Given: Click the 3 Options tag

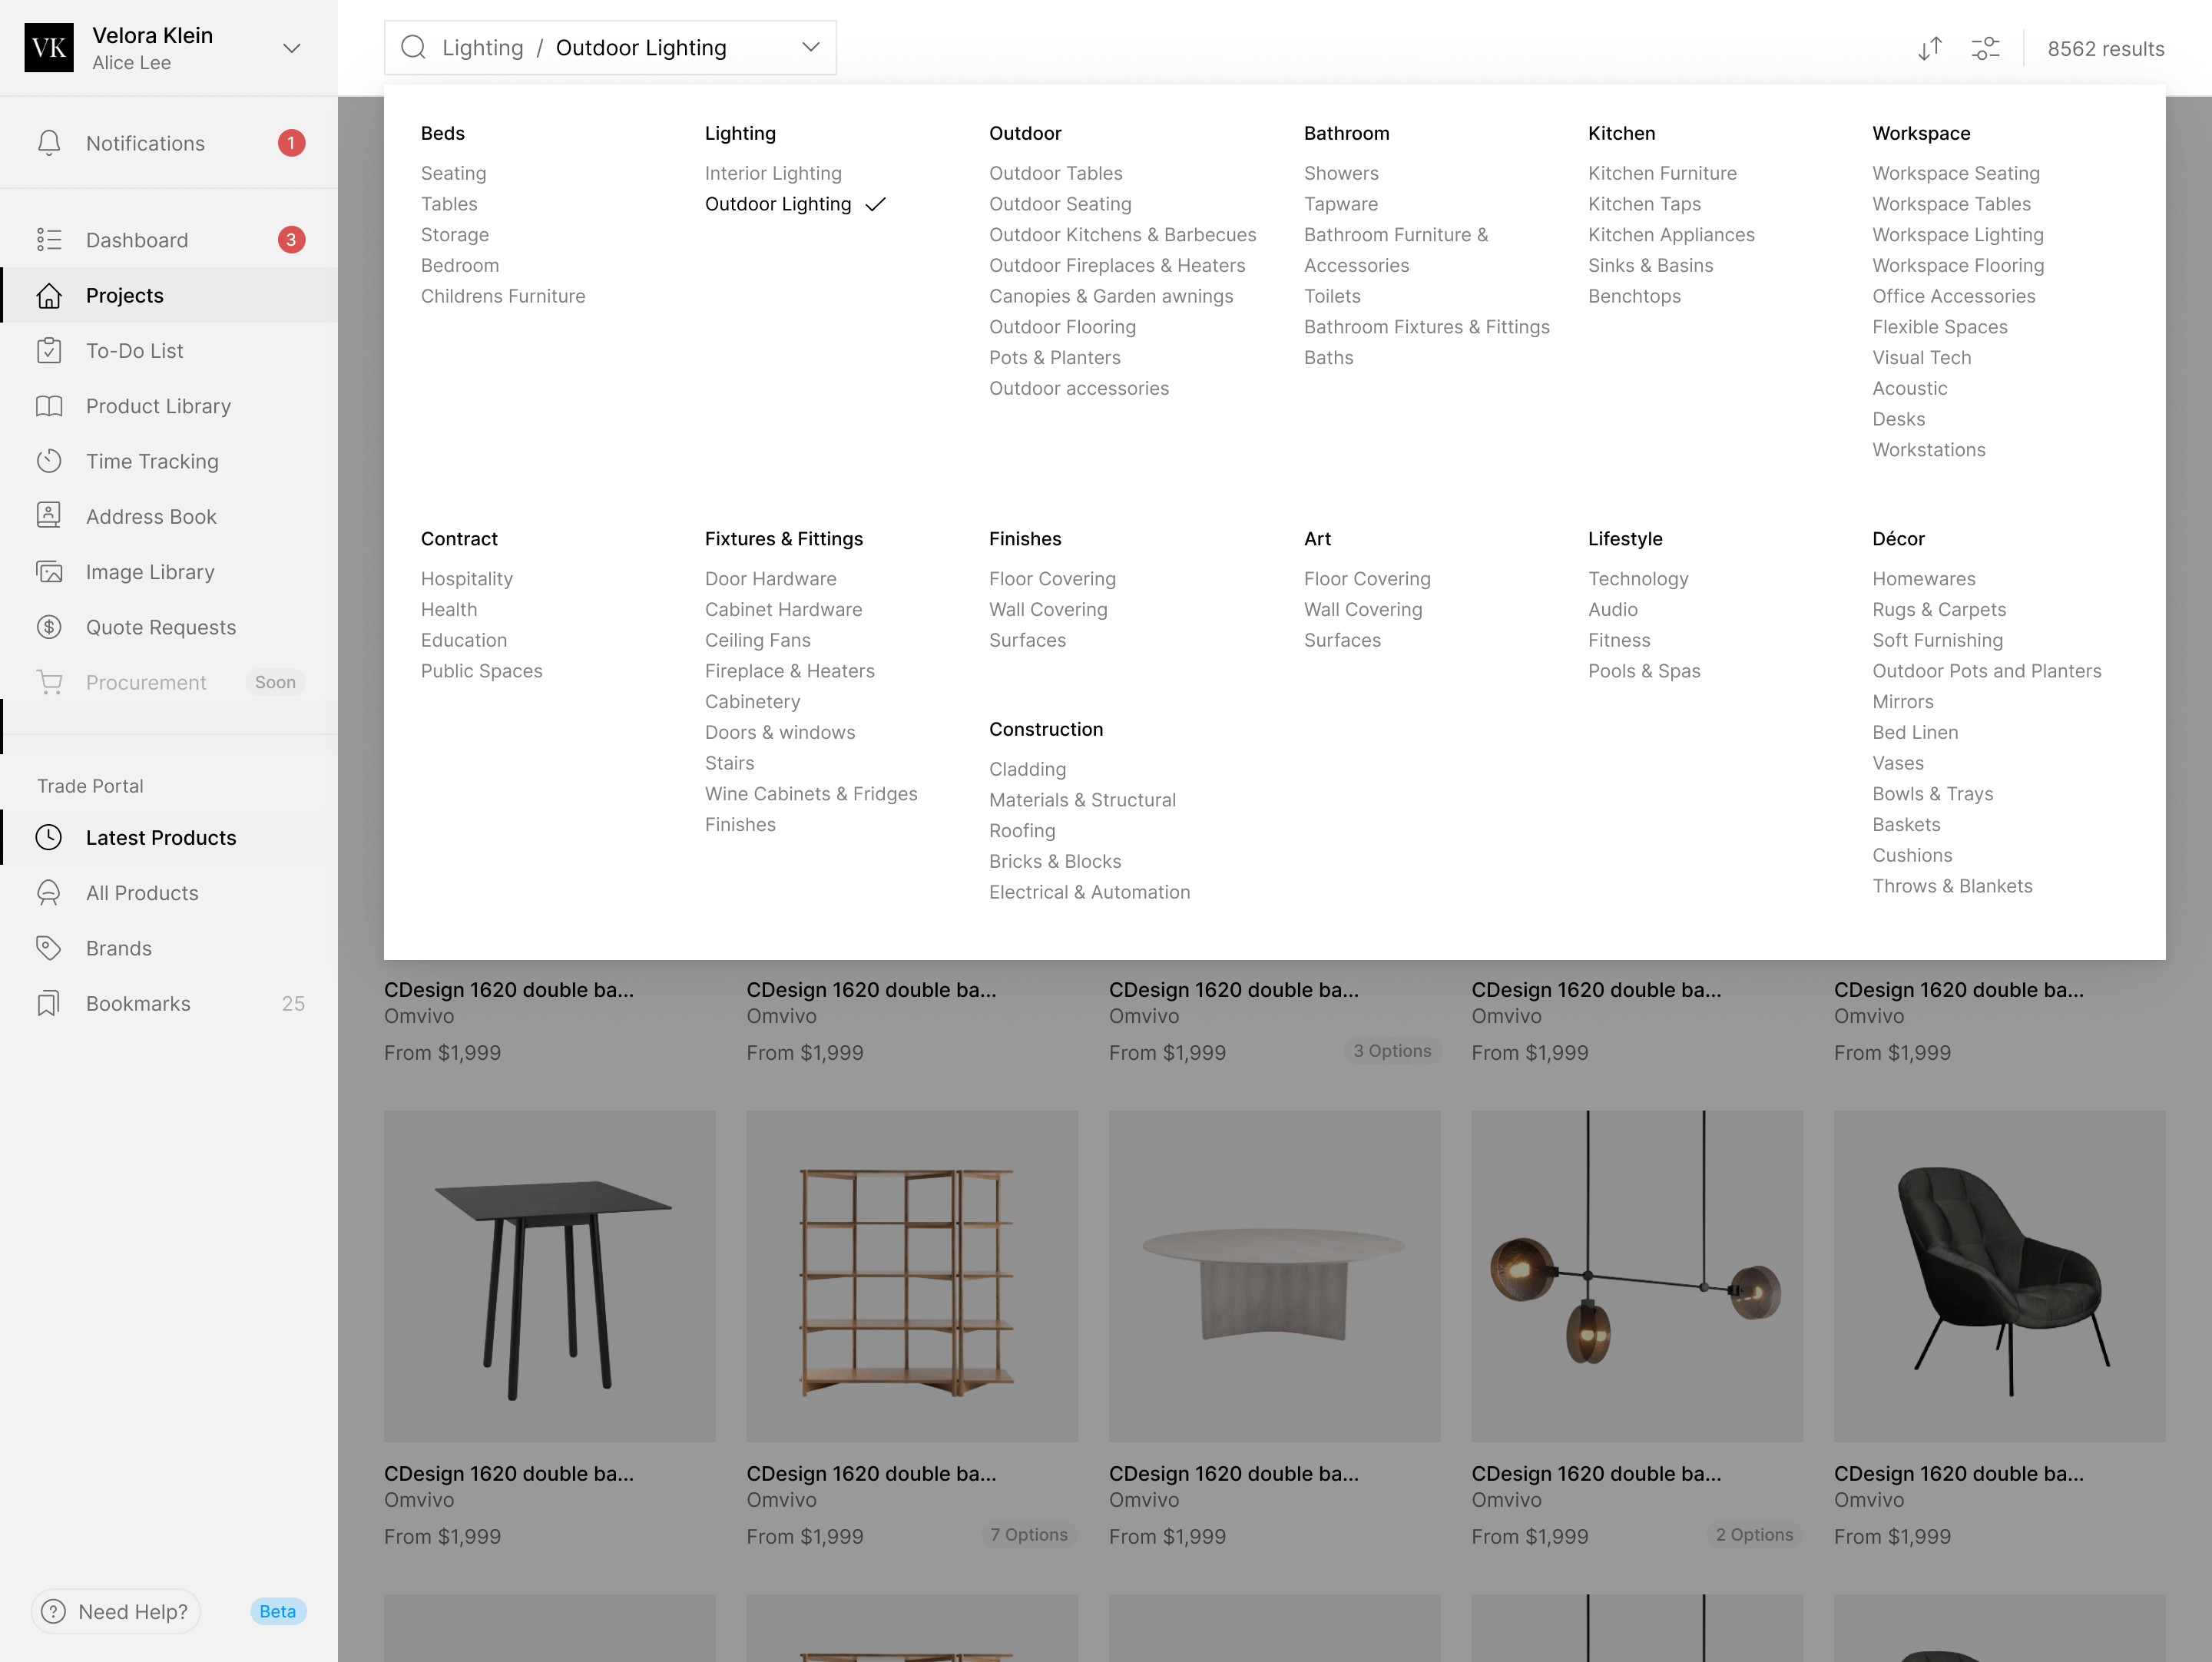Looking at the screenshot, I should point(1391,1050).
